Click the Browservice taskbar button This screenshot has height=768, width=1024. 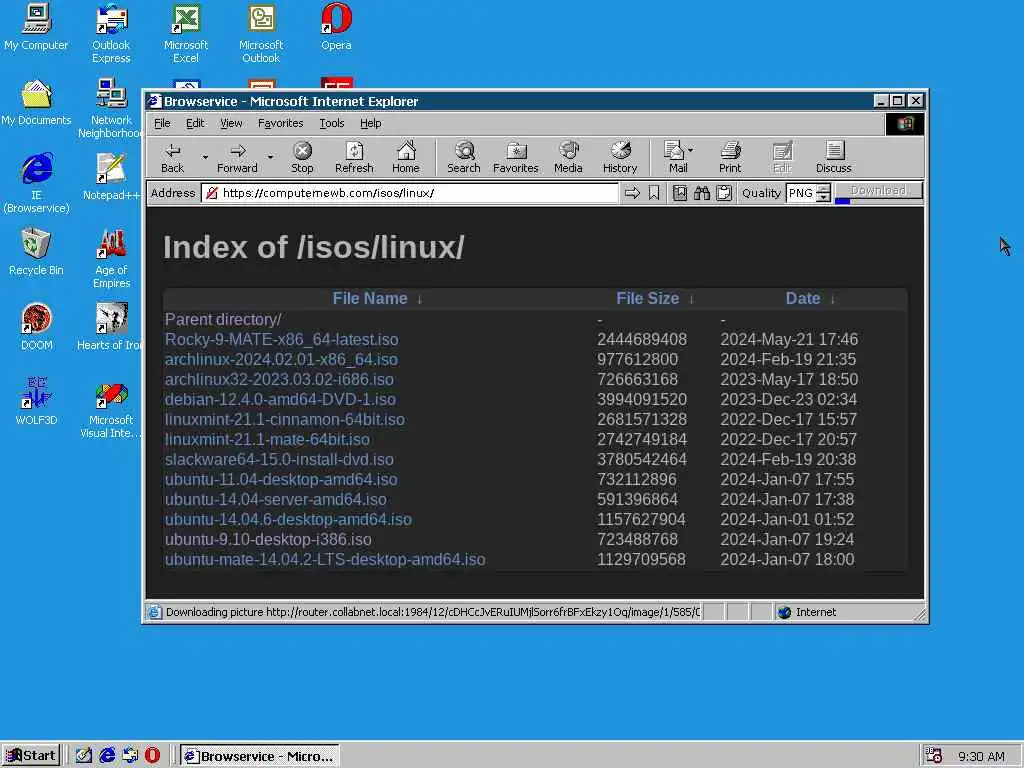[x=260, y=756]
